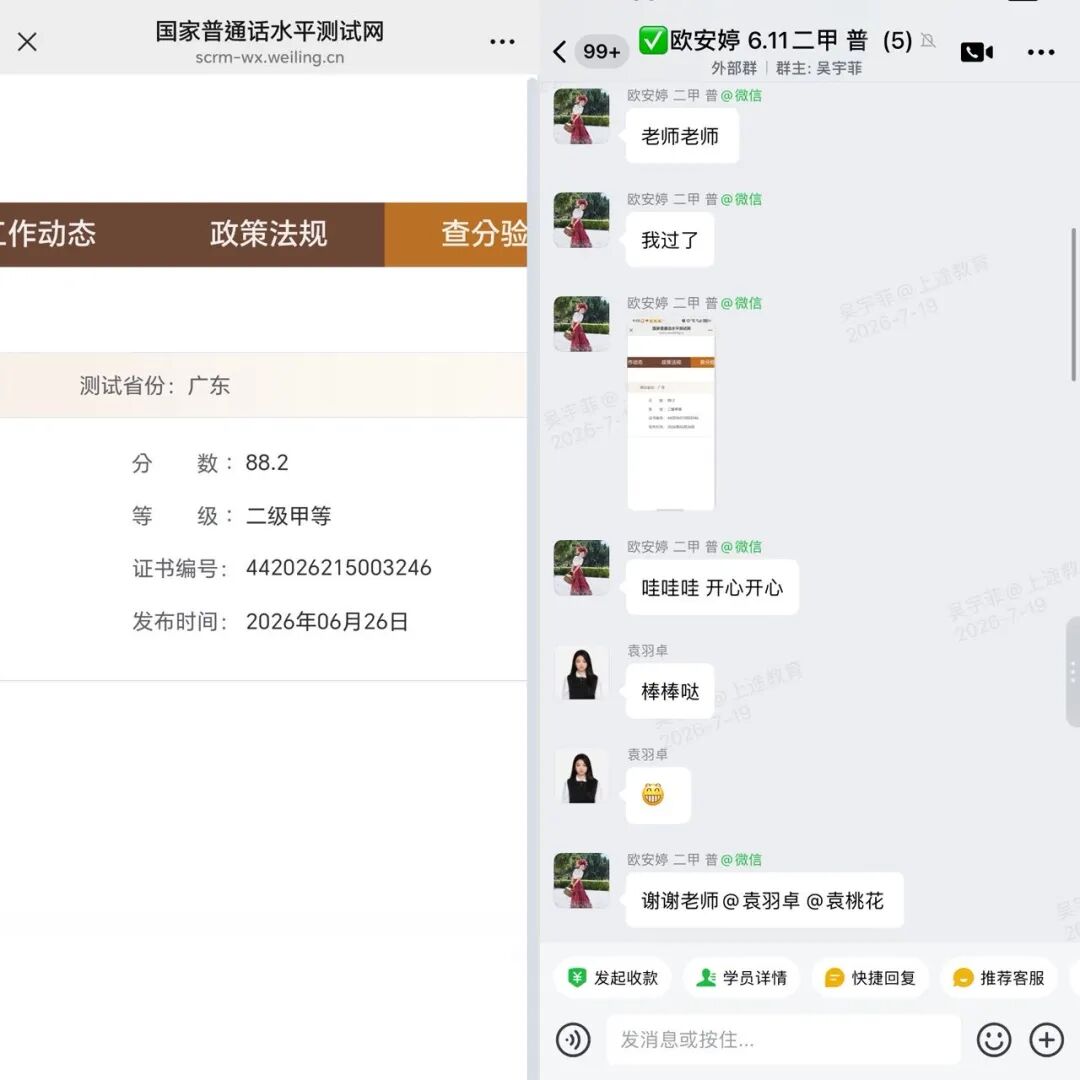Tap the 发起收款 quick action
Image resolution: width=1080 pixels, height=1080 pixels.
[612, 977]
